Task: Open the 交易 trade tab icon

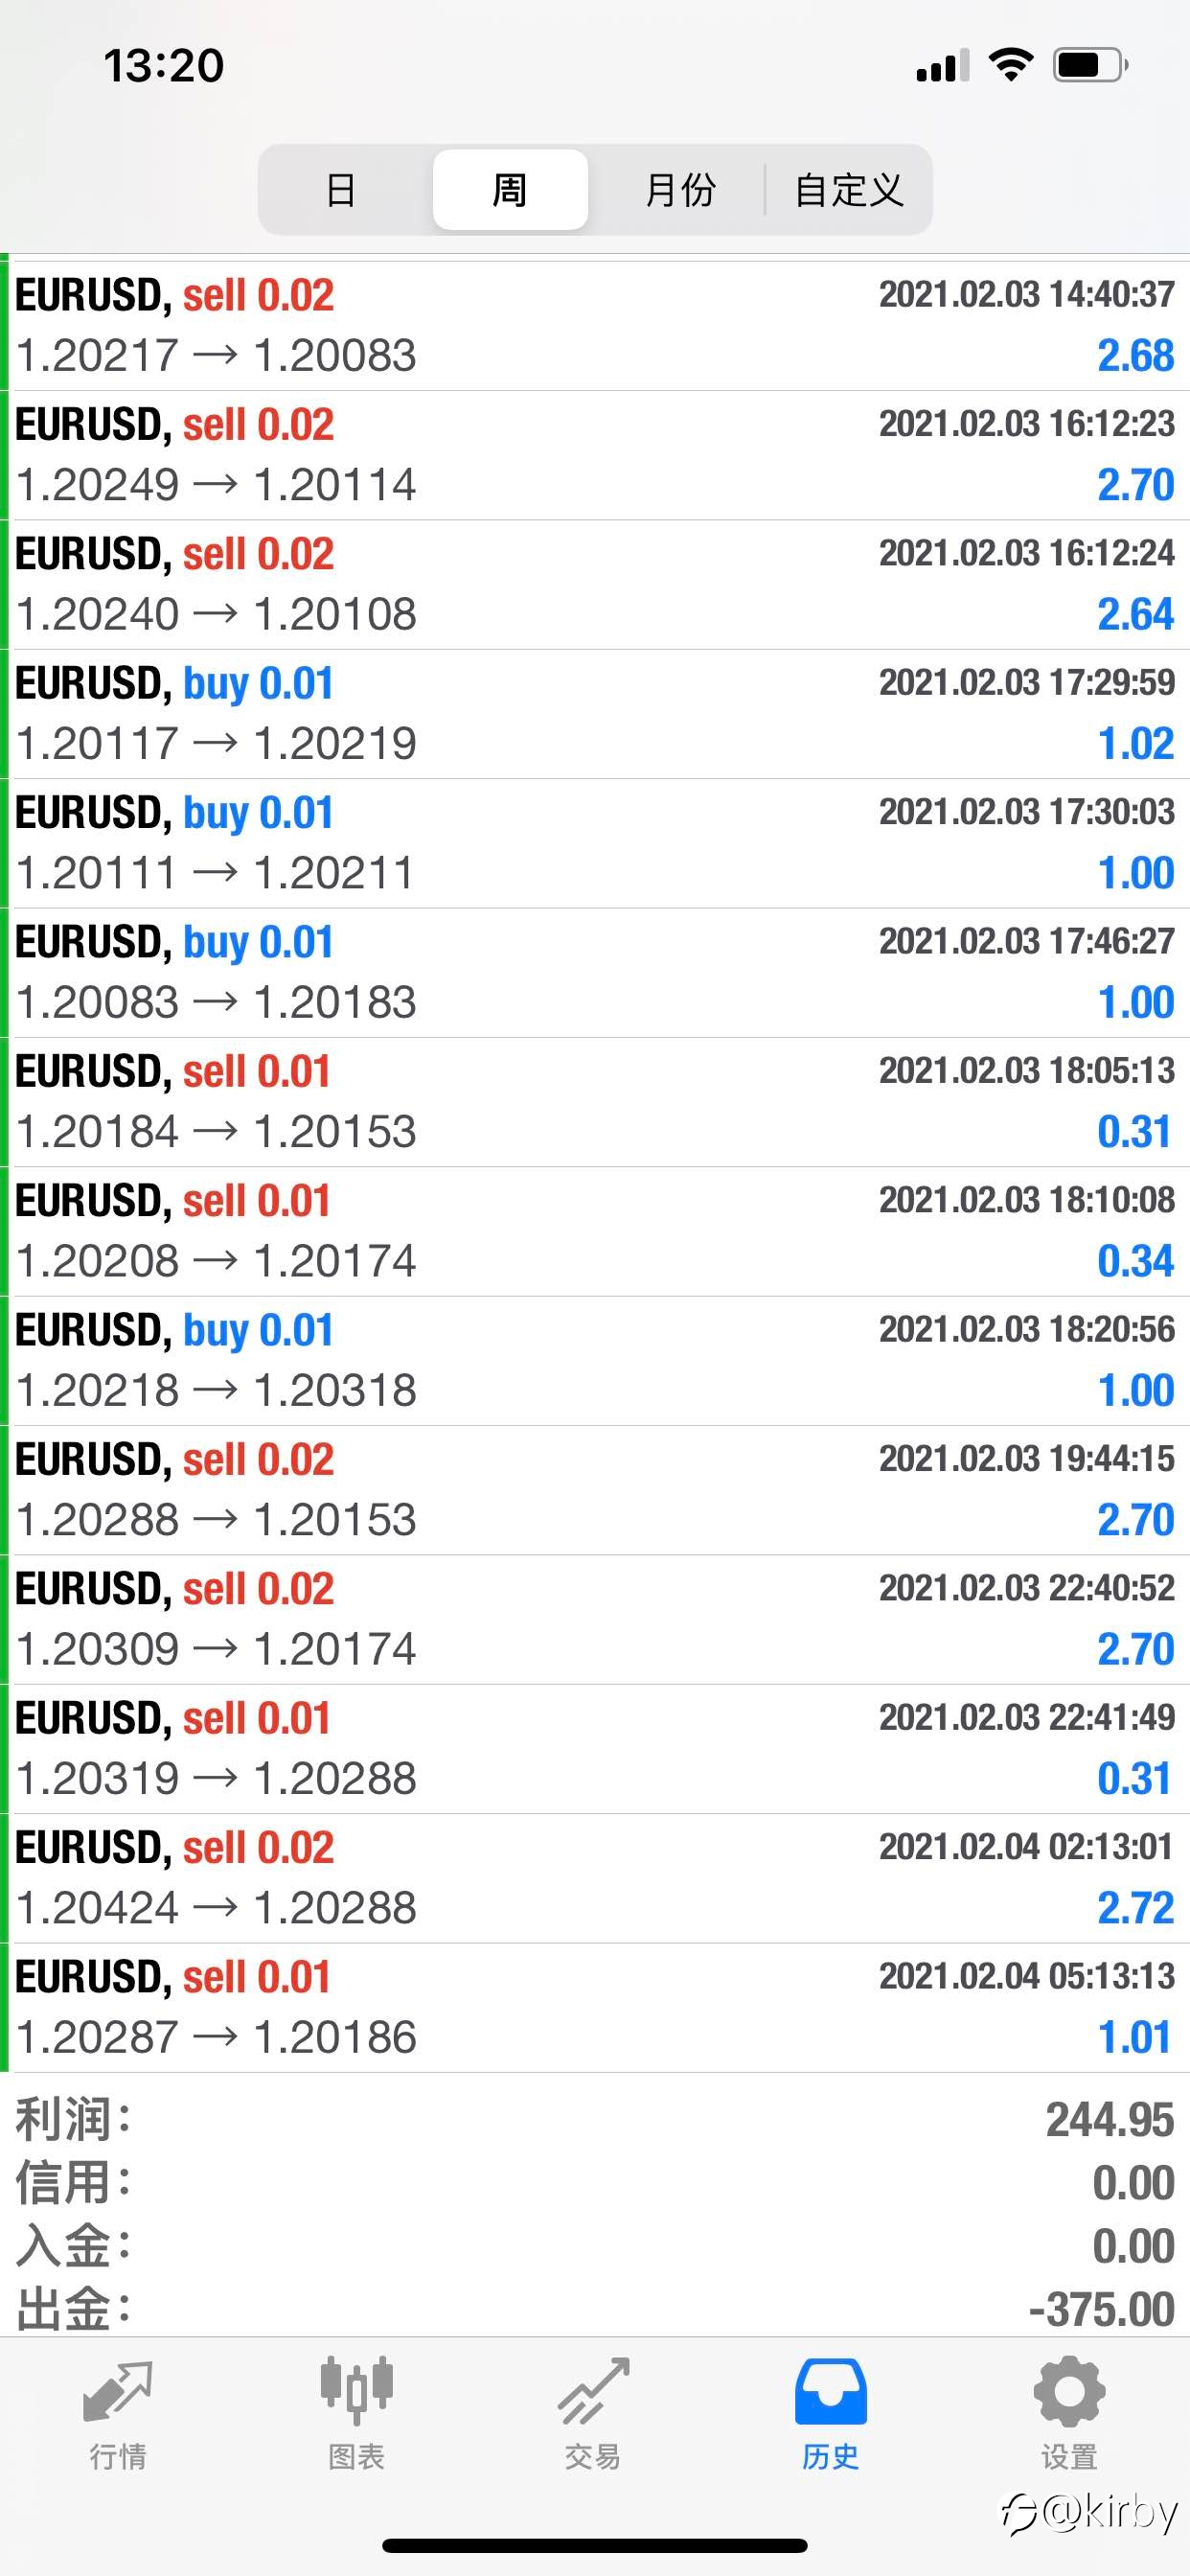Action: (x=594, y=2390)
